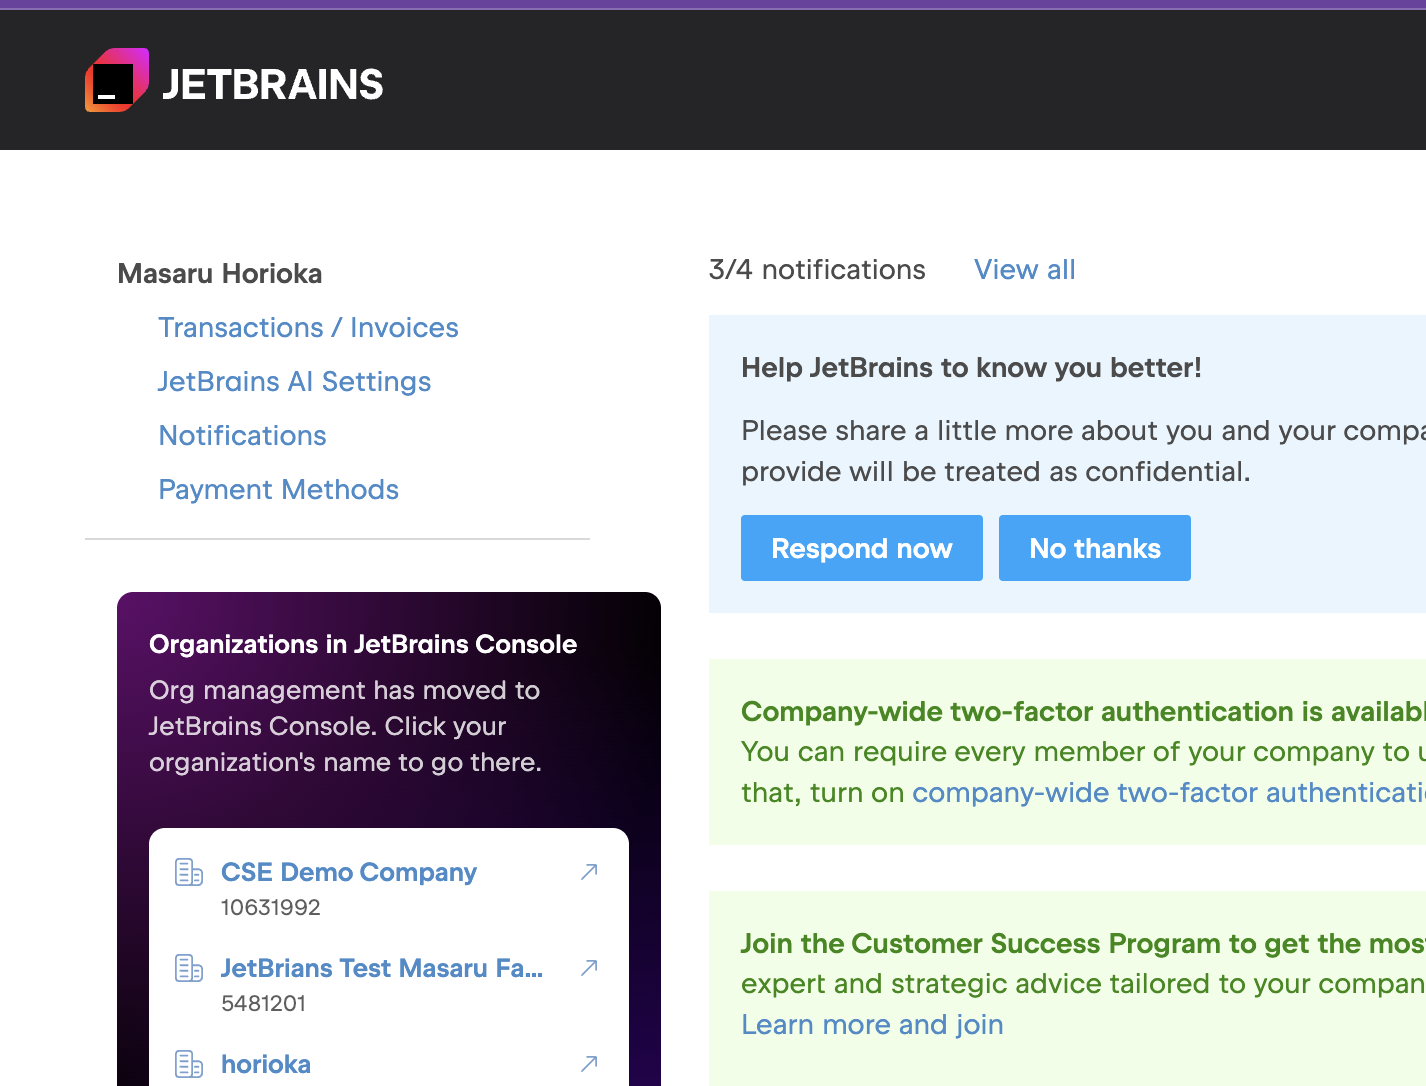Open the horioka organization
1426x1086 pixels.
[265, 1064]
